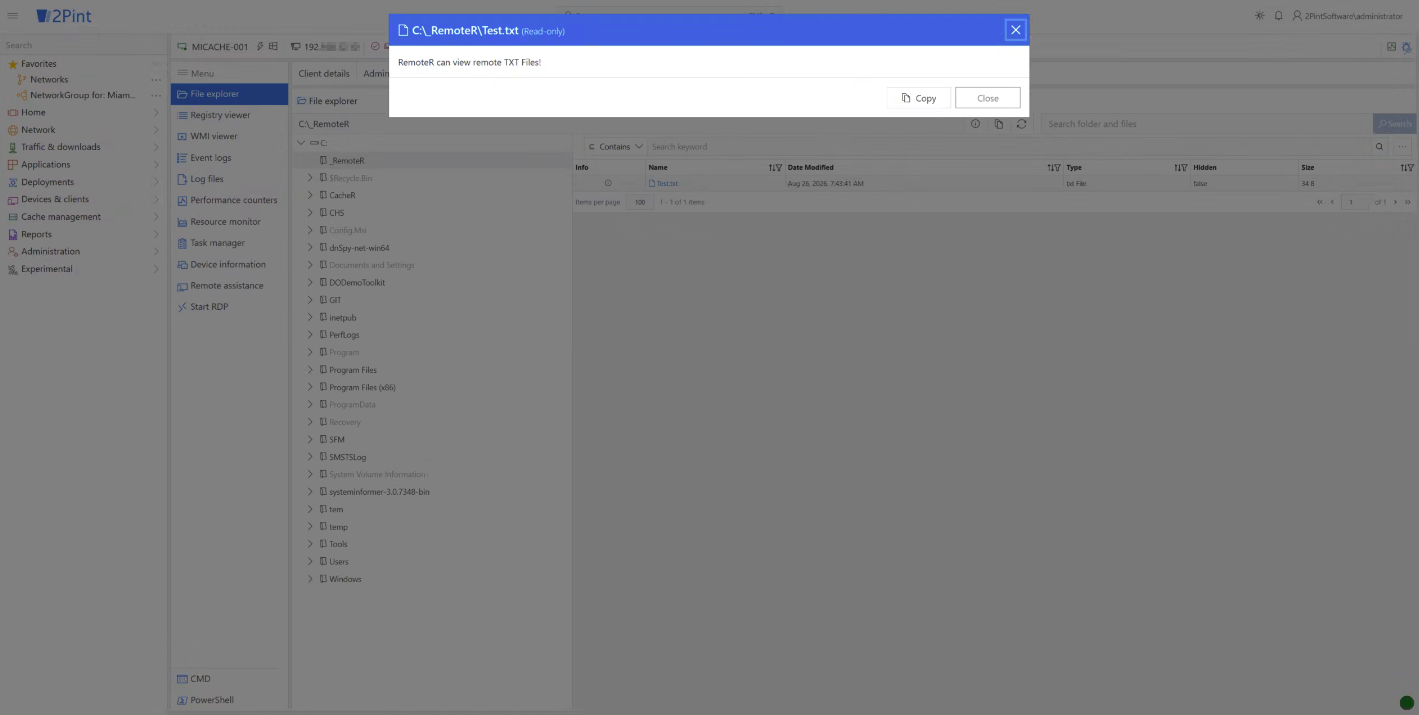Expand the CacheR folder

coord(310,195)
